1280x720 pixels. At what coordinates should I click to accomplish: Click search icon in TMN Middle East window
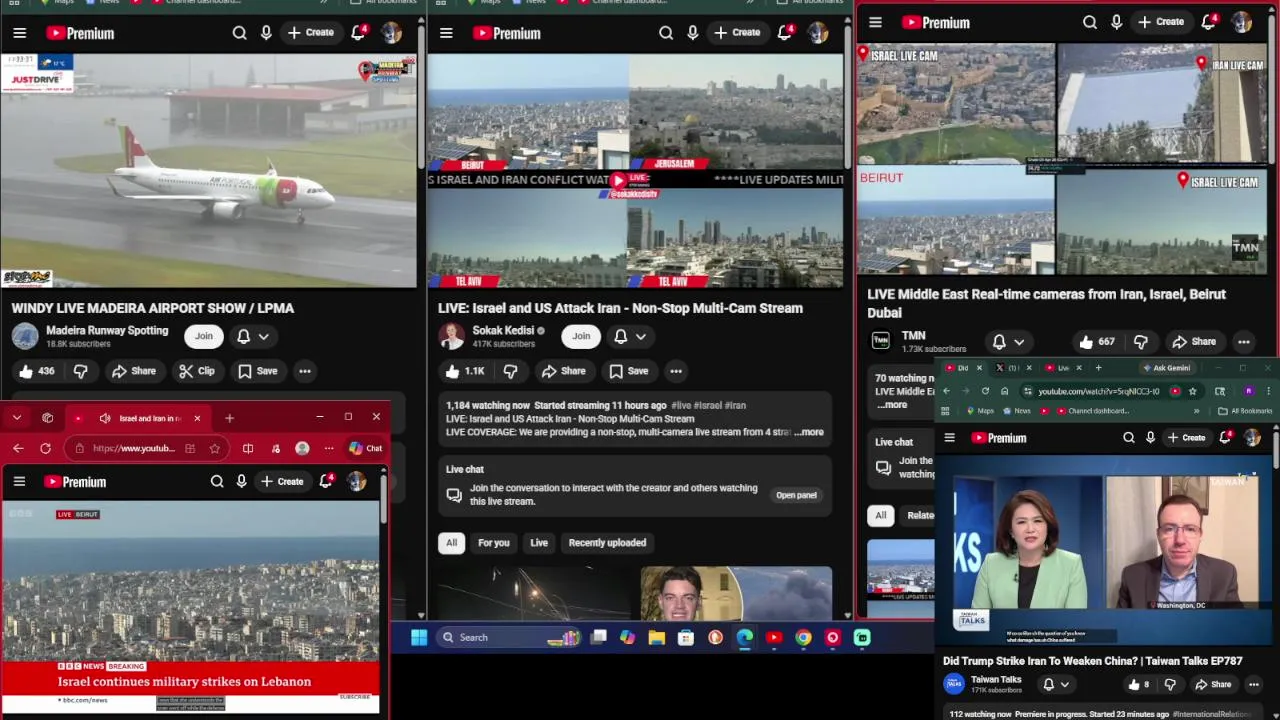[x=1090, y=22]
